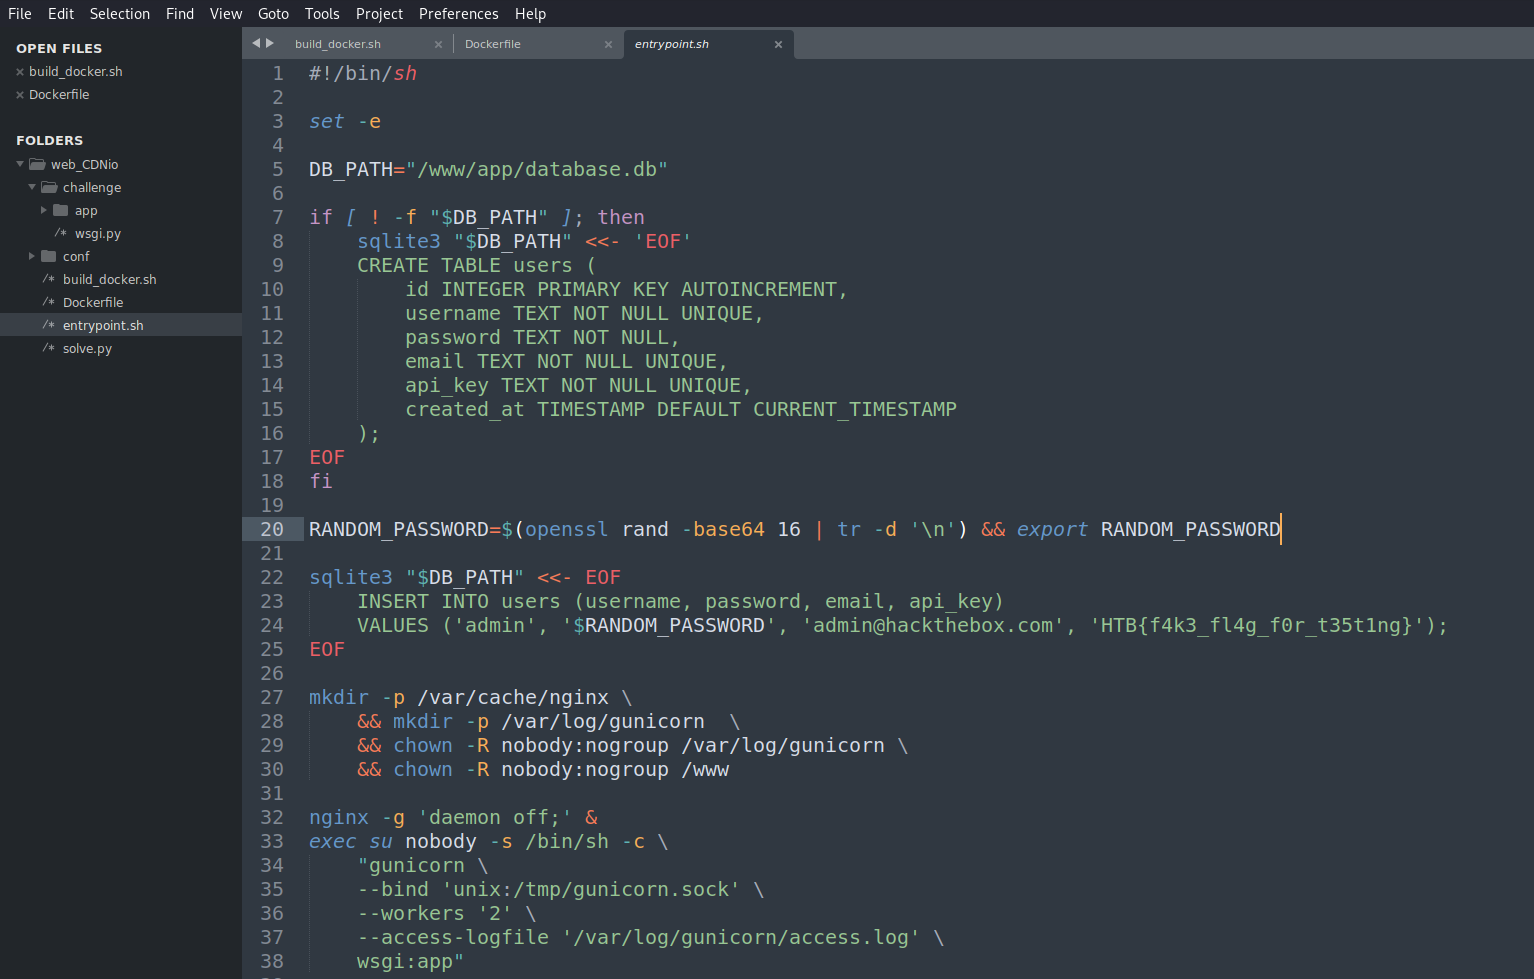The height and width of the screenshot is (979, 1534).
Task: Switch to the Dockerfile tab
Action: click(493, 44)
